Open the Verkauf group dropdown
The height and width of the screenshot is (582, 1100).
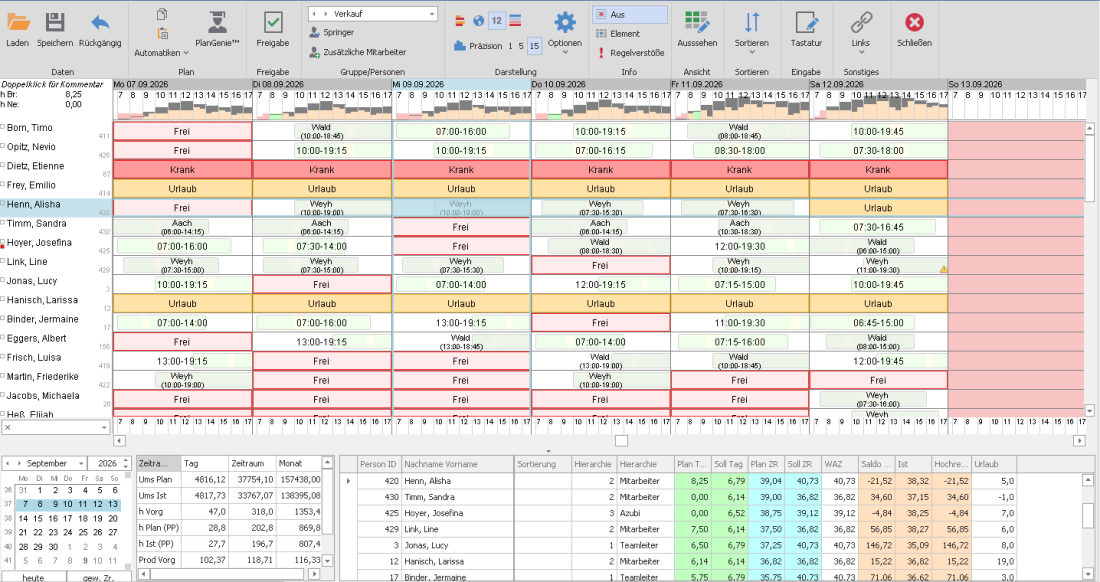point(432,14)
